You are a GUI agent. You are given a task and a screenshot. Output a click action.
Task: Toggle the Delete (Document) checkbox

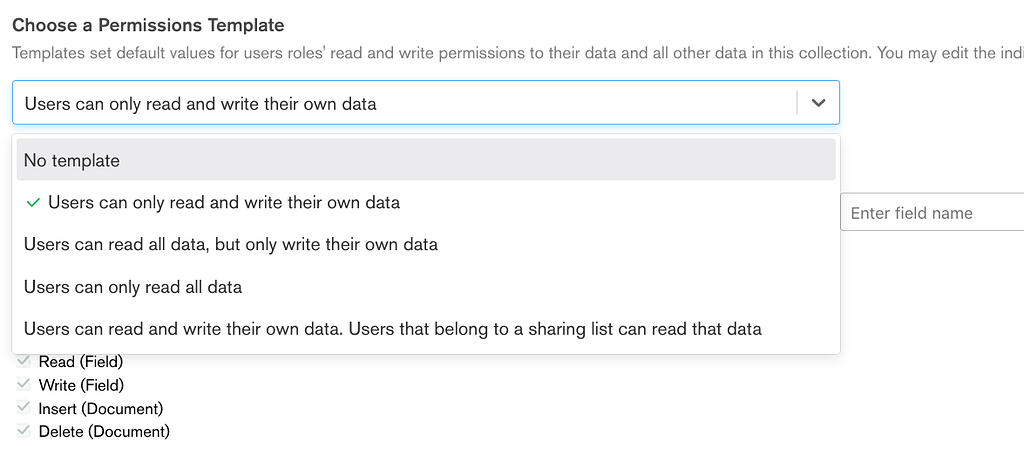click(24, 432)
